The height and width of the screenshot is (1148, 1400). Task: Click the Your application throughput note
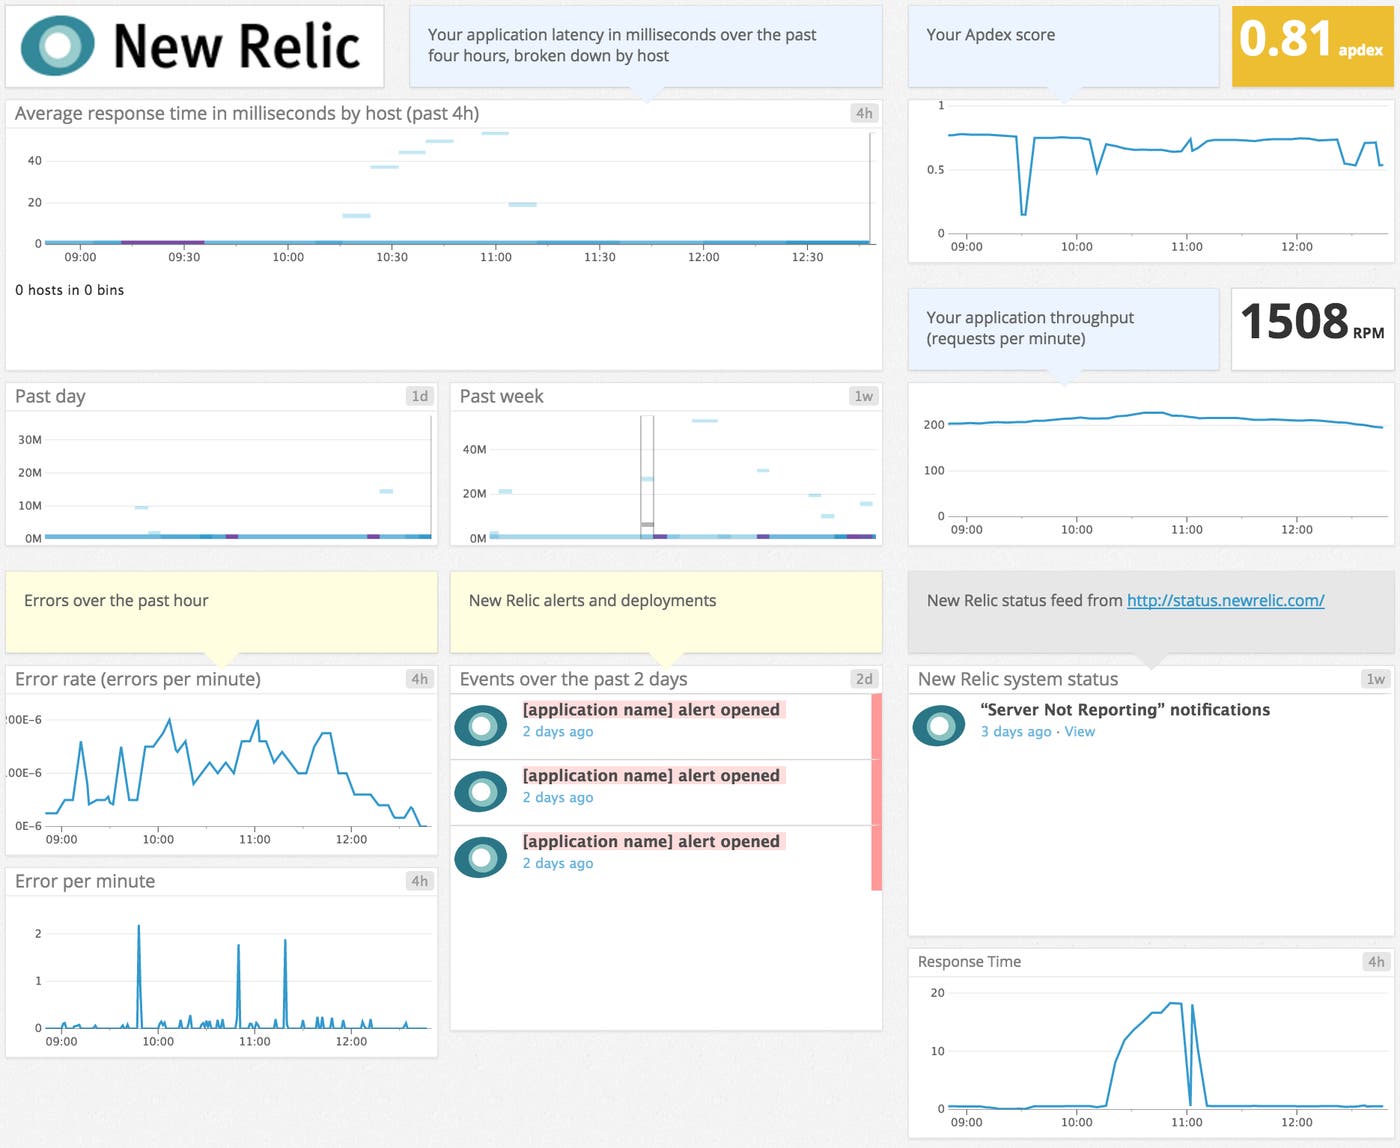(1063, 329)
